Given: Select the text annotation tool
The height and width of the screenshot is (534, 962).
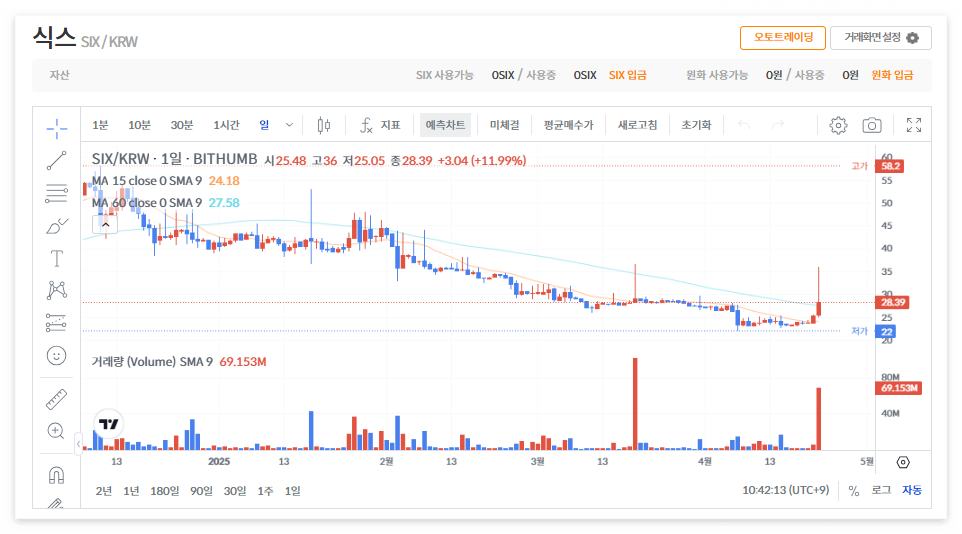Looking at the screenshot, I should coord(56,258).
